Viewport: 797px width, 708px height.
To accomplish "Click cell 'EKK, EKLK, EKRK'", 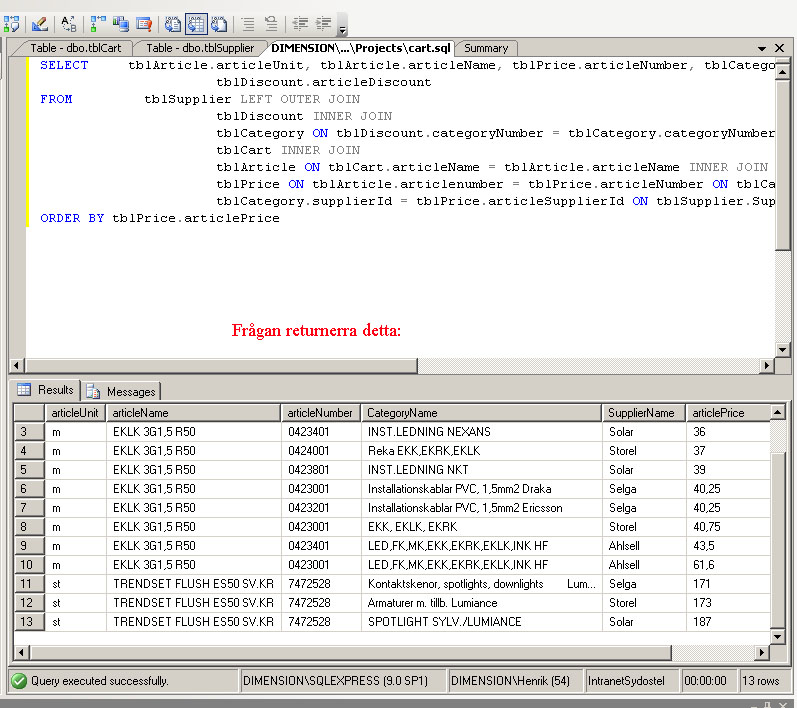I will [481, 527].
